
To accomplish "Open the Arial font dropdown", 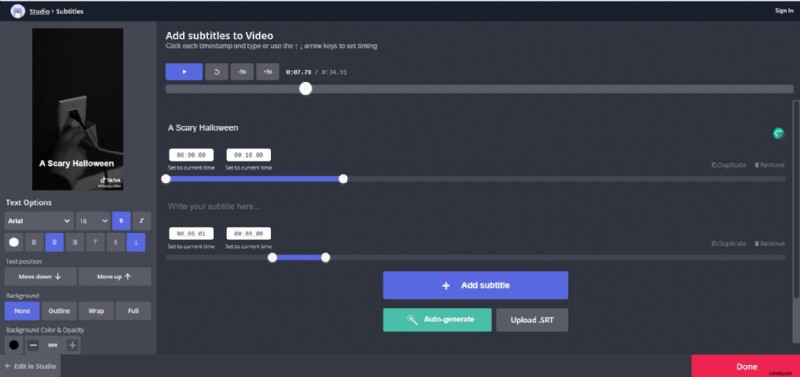I will point(39,221).
